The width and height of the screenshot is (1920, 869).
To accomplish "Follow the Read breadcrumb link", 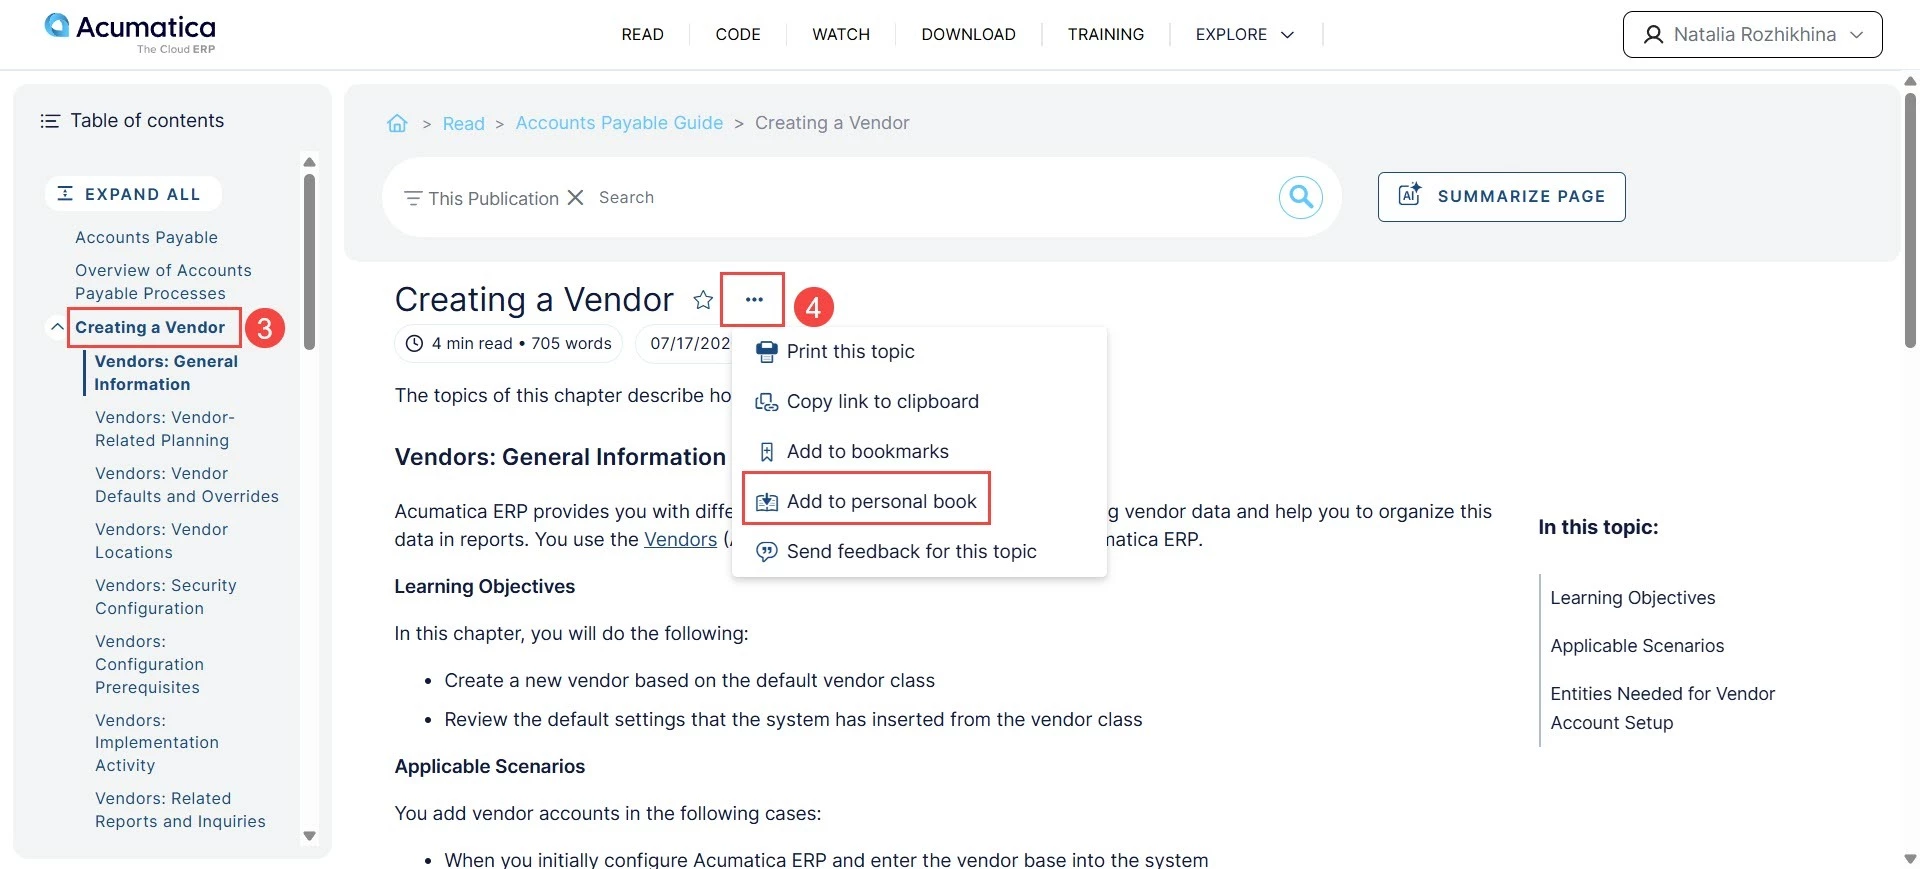I will [x=463, y=124].
